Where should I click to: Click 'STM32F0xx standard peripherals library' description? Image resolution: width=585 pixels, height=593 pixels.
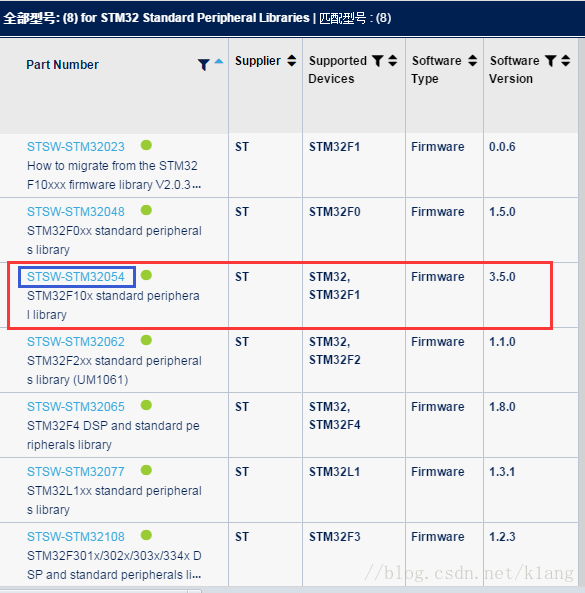point(114,240)
